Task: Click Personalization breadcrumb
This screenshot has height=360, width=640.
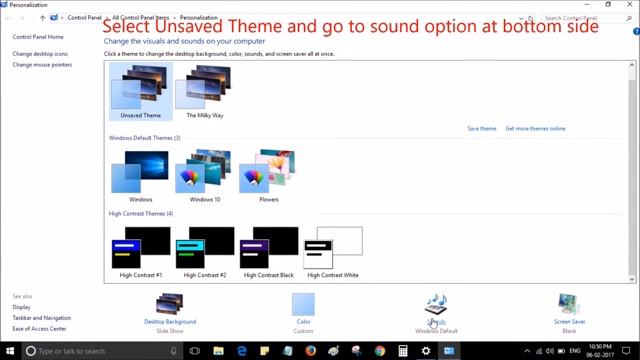Action: point(199,18)
